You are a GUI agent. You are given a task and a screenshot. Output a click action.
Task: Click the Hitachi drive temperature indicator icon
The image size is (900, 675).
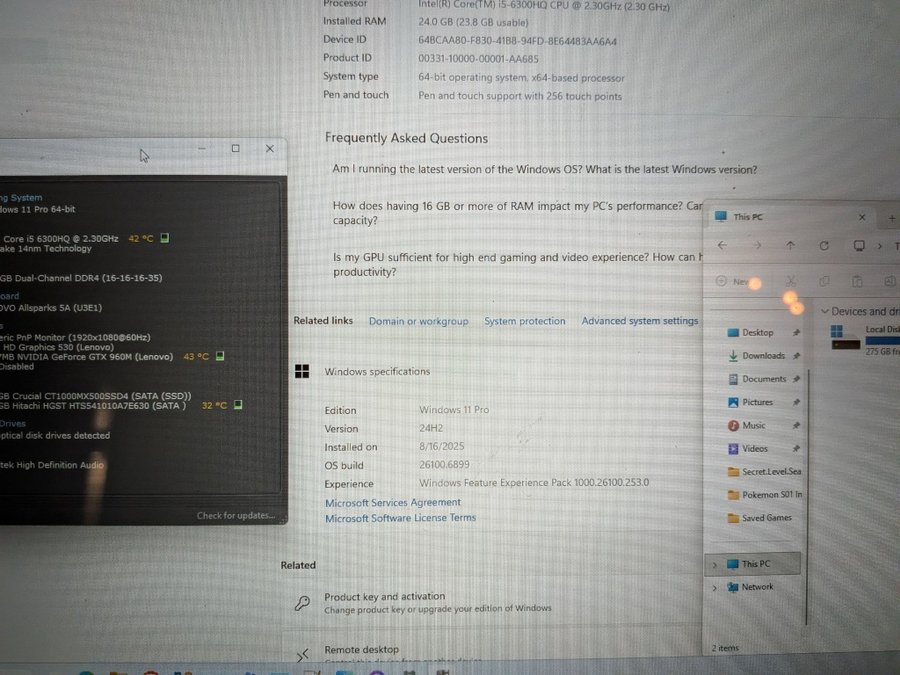(237, 405)
